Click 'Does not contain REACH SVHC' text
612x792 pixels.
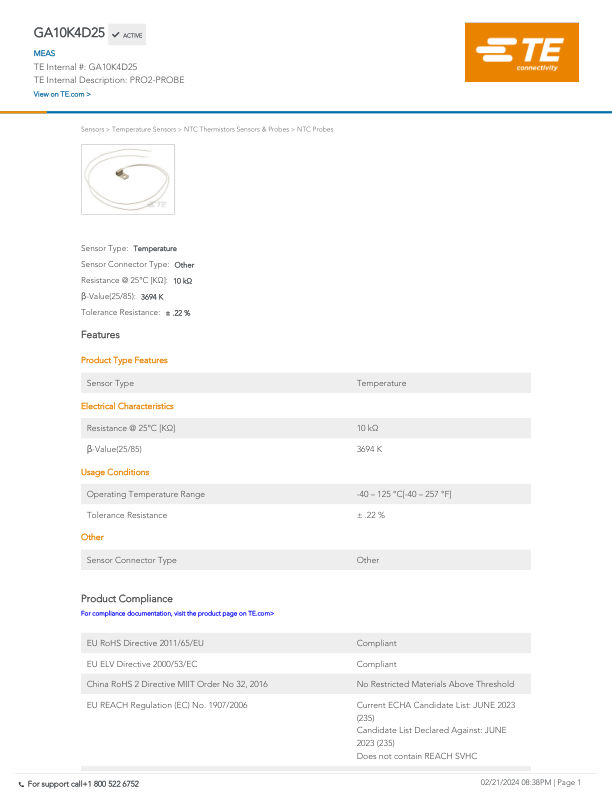(417, 756)
